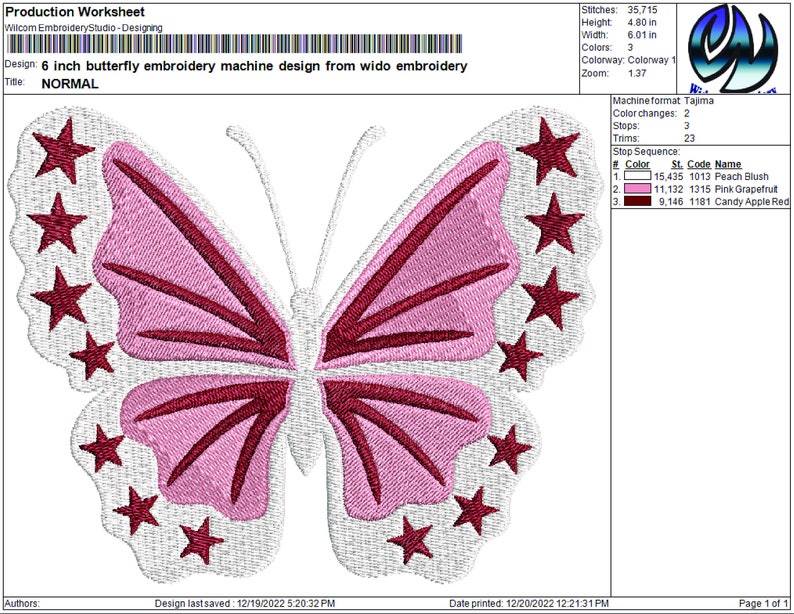Image resolution: width=794 pixels, height=614 pixels.
Task: Click the "Code" column header
Action: (x=699, y=164)
